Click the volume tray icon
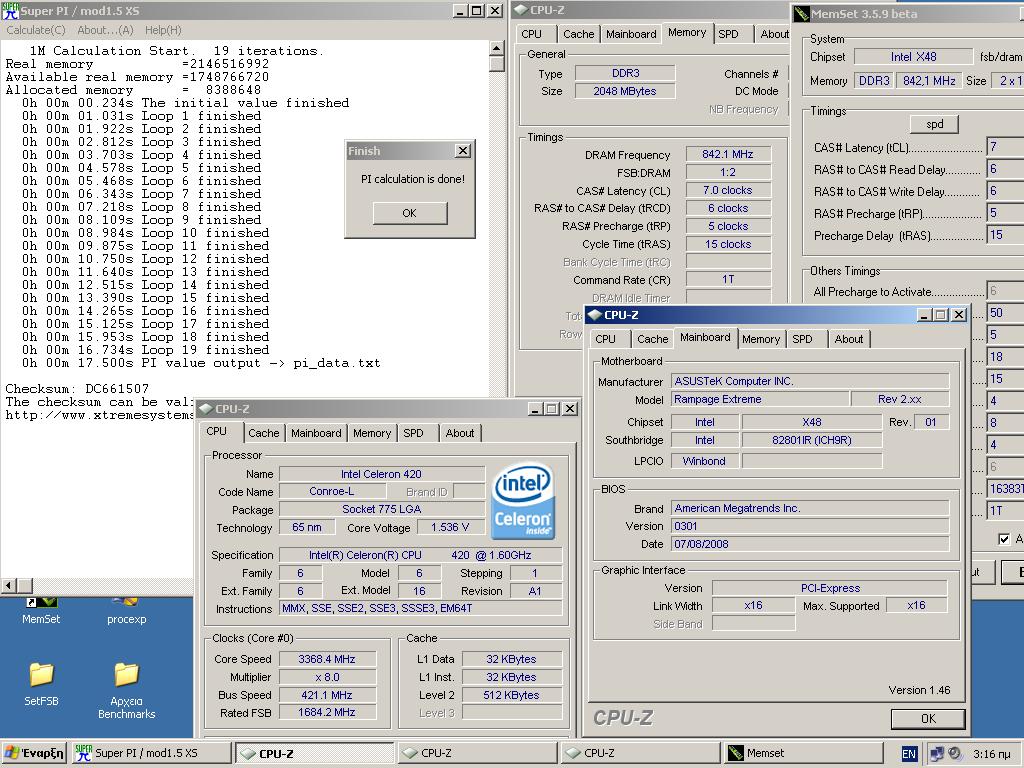 (x=955, y=754)
